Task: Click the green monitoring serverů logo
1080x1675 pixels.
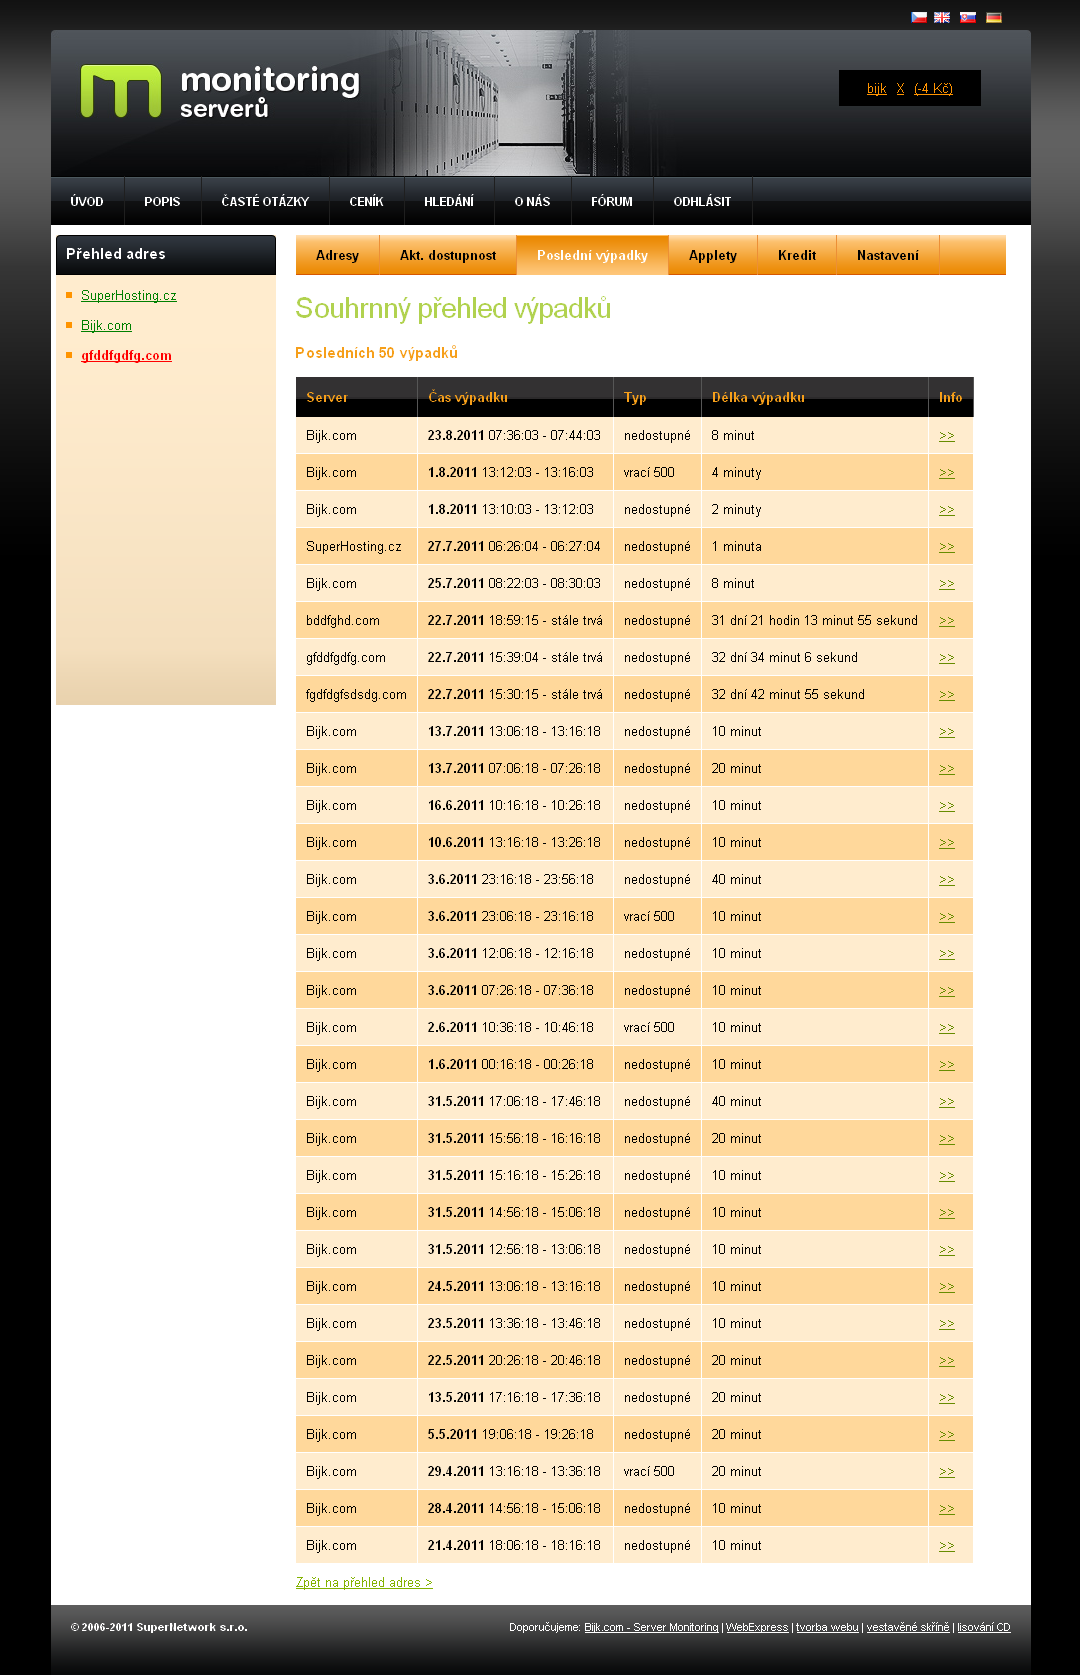Action: point(220,92)
